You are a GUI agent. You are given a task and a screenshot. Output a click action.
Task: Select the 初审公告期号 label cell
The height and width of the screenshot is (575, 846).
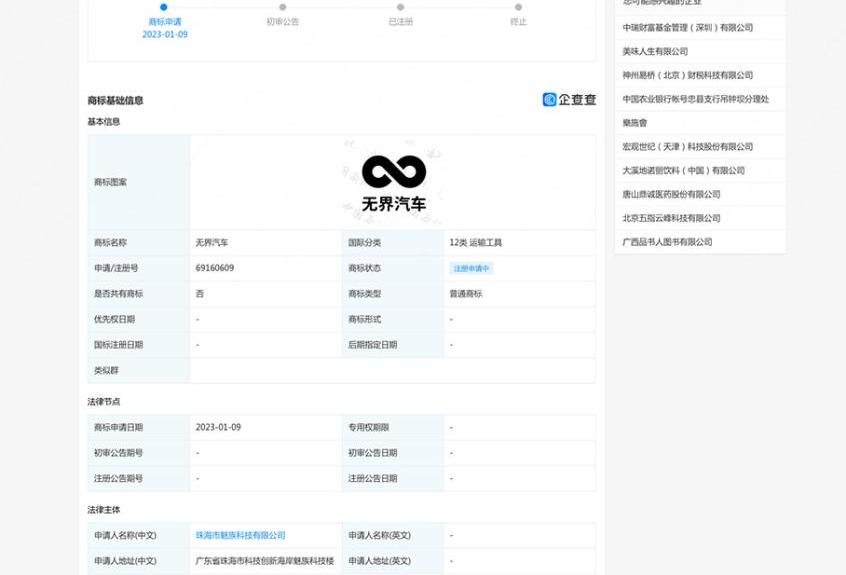[139, 453]
